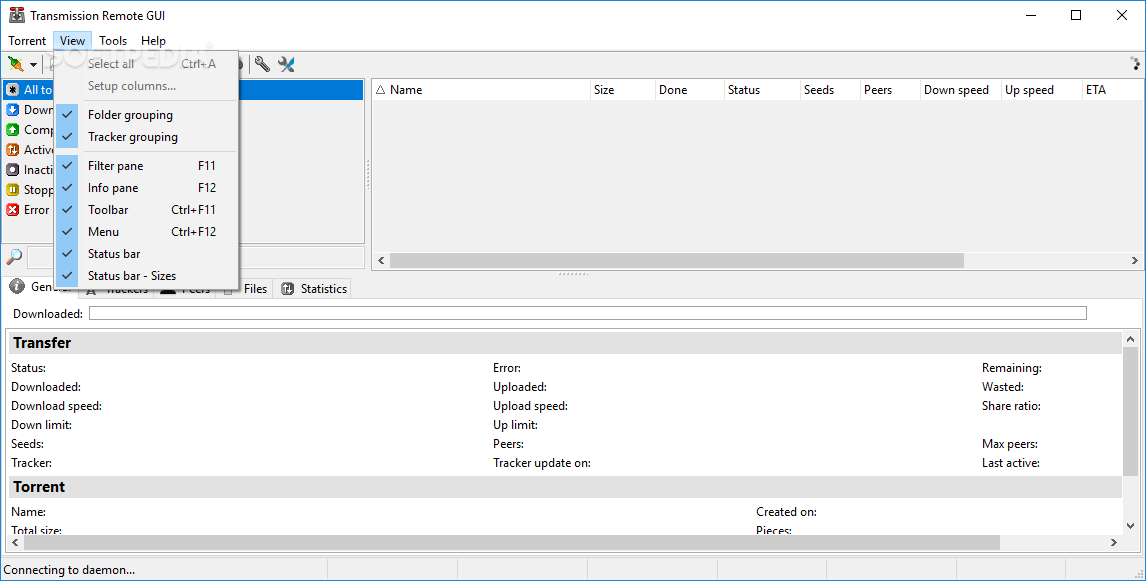This screenshot has width=1146, height=581.
Task: Toggle Toolbar visibility in View menu
Action: tap(146, 210)
